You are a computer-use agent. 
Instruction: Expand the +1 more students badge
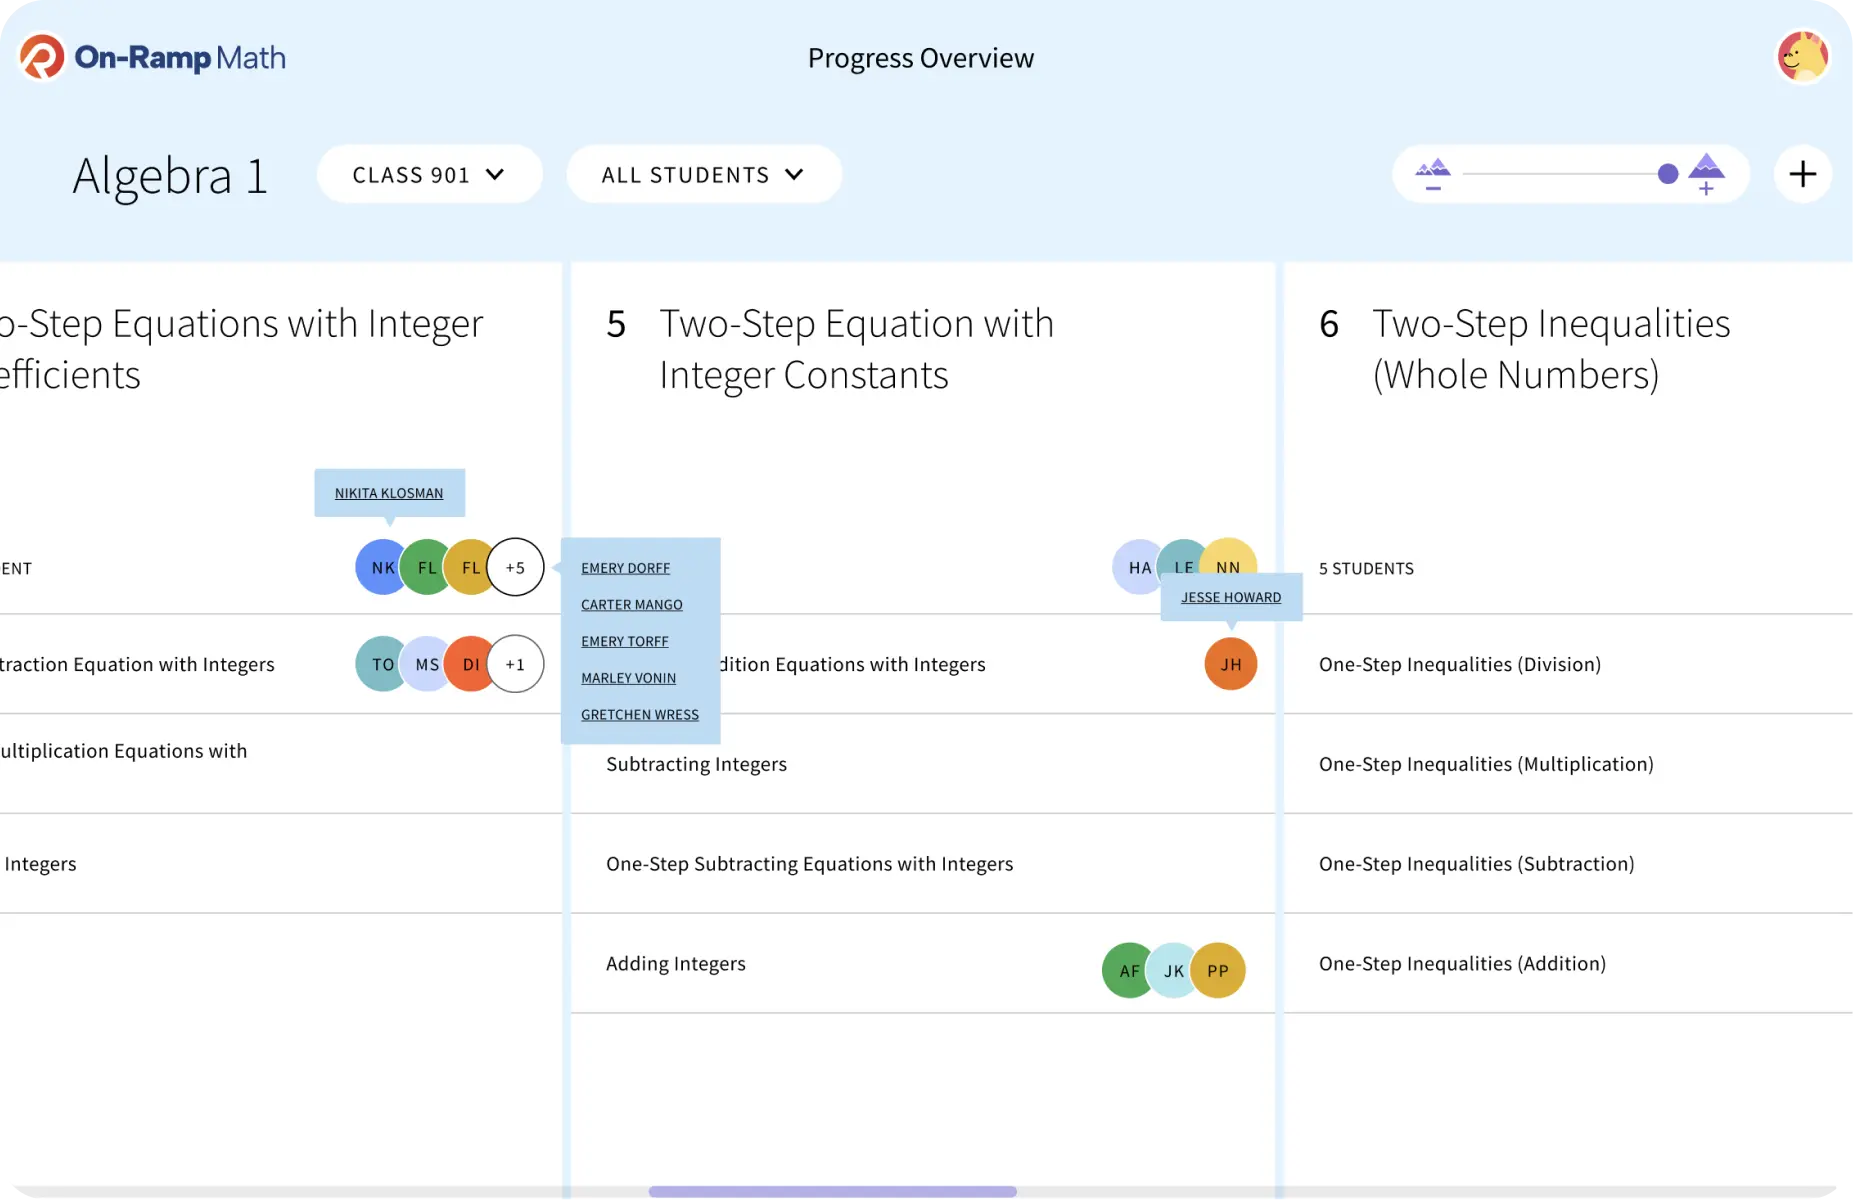click(515, 664)
